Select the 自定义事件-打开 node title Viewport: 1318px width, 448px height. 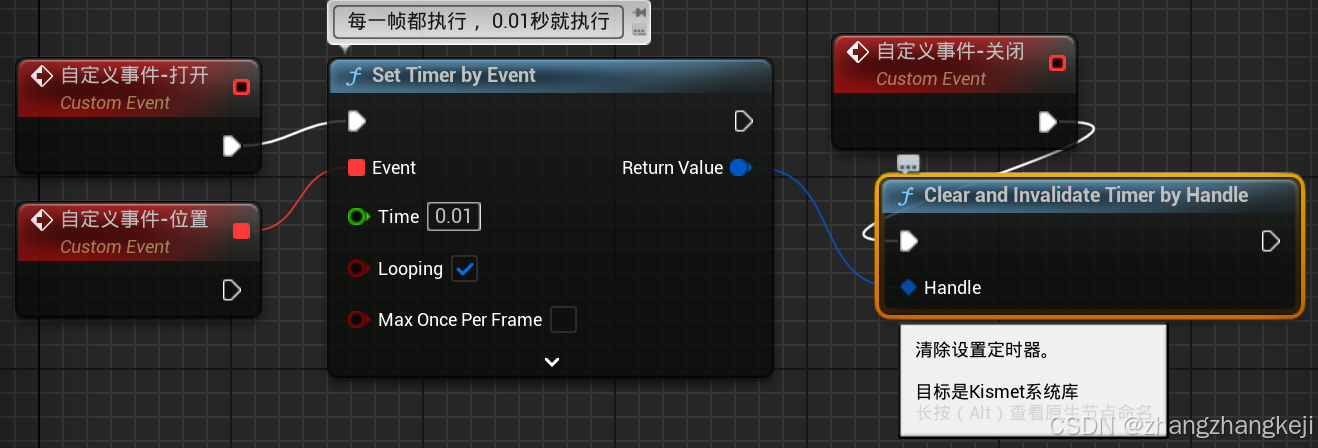point(135,75)
